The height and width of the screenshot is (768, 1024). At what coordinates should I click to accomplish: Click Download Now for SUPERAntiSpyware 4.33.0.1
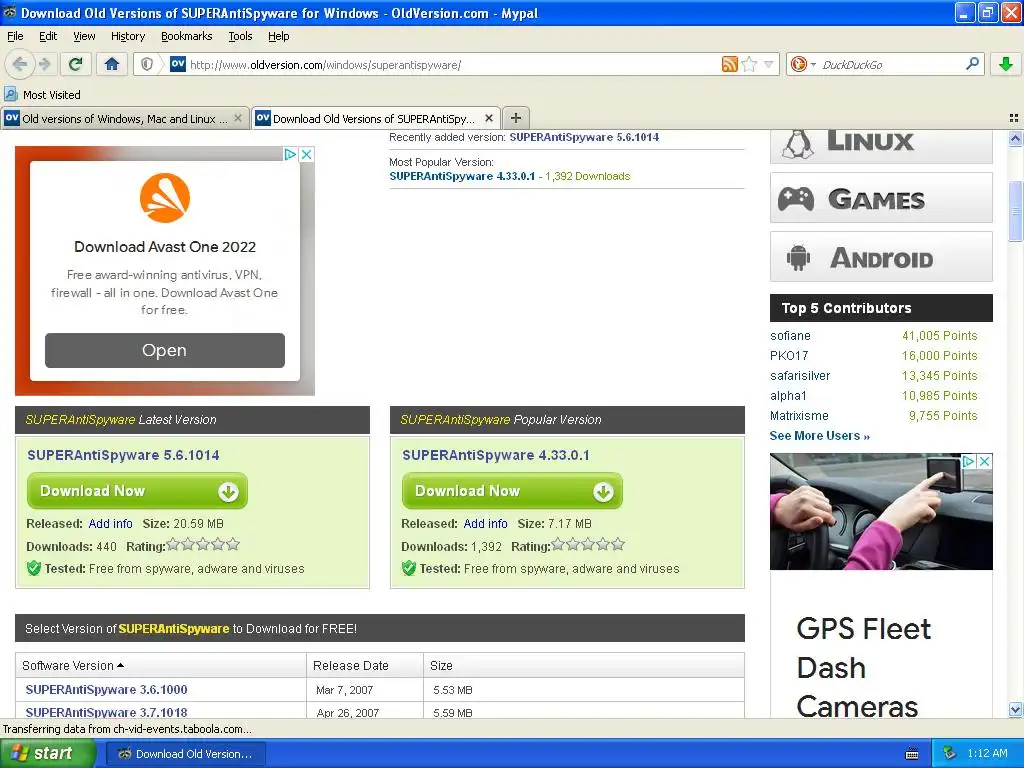pyautogui.click(x=512, y=490)
